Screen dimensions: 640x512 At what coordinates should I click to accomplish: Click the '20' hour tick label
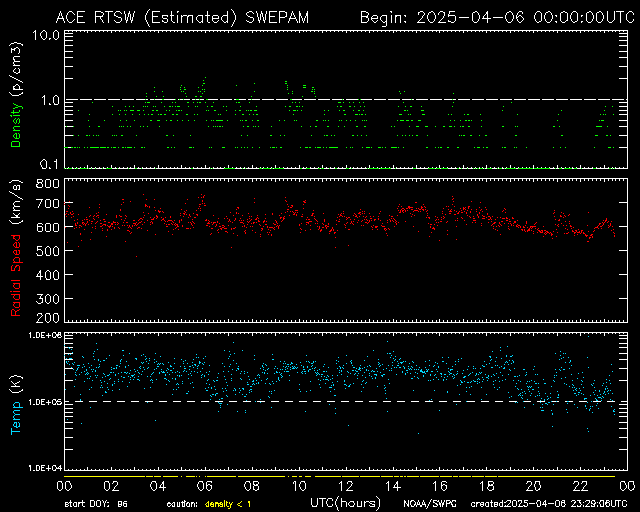click(533, 486)
